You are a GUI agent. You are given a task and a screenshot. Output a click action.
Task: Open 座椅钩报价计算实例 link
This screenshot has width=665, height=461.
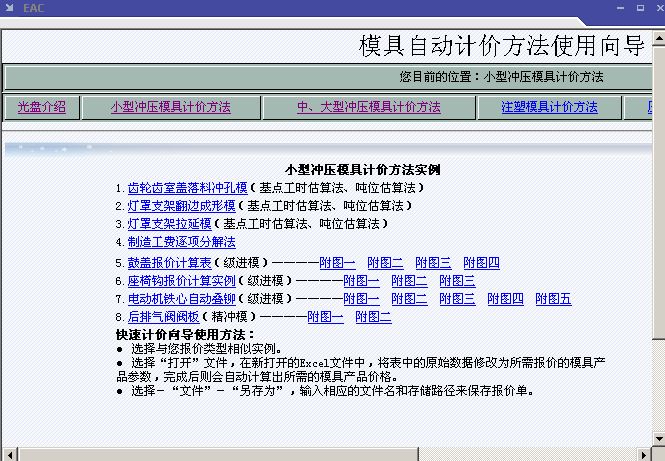[181, 281]
